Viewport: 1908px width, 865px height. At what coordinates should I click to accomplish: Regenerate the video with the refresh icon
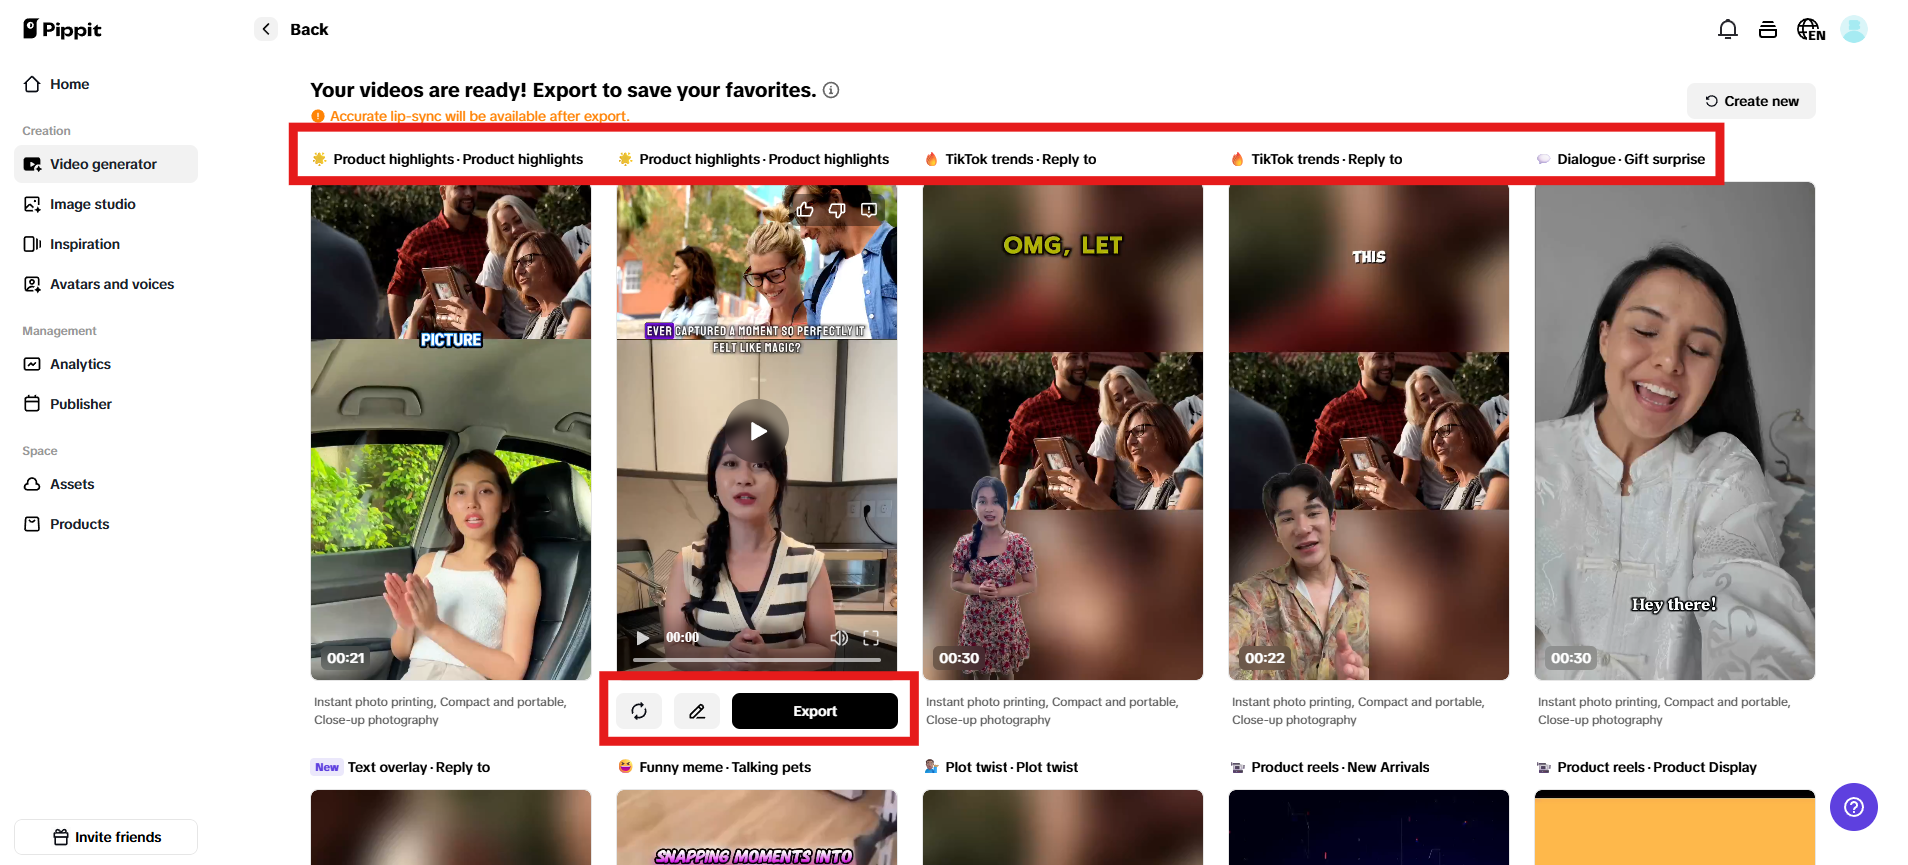(x=639, y=711)
